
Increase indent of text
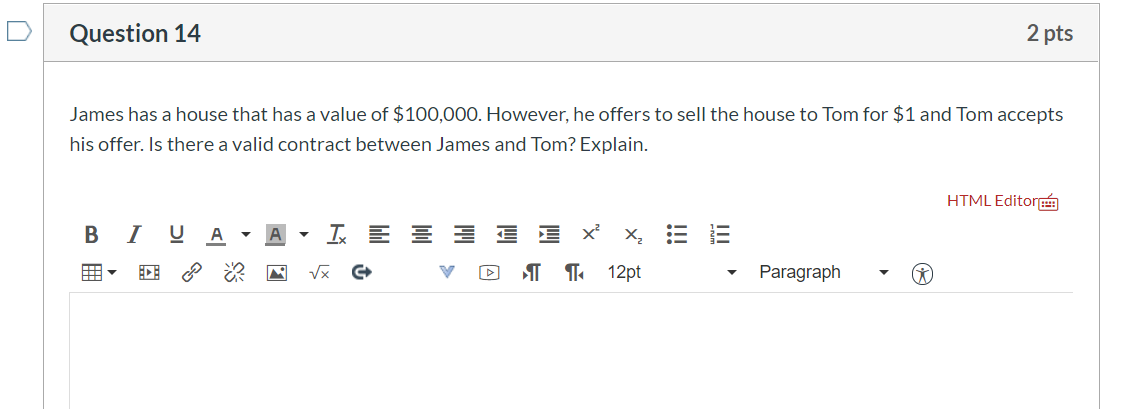tap(549, 235)
